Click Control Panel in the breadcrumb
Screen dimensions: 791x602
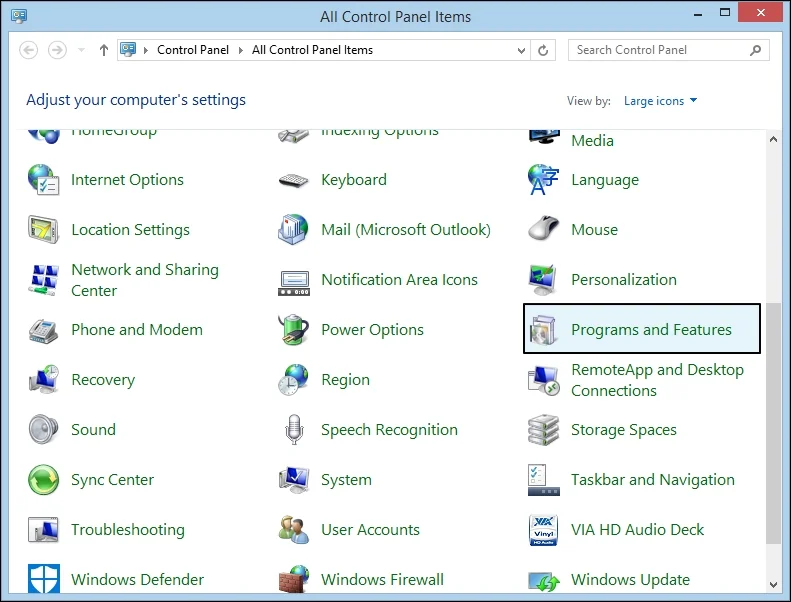[193, 50]
